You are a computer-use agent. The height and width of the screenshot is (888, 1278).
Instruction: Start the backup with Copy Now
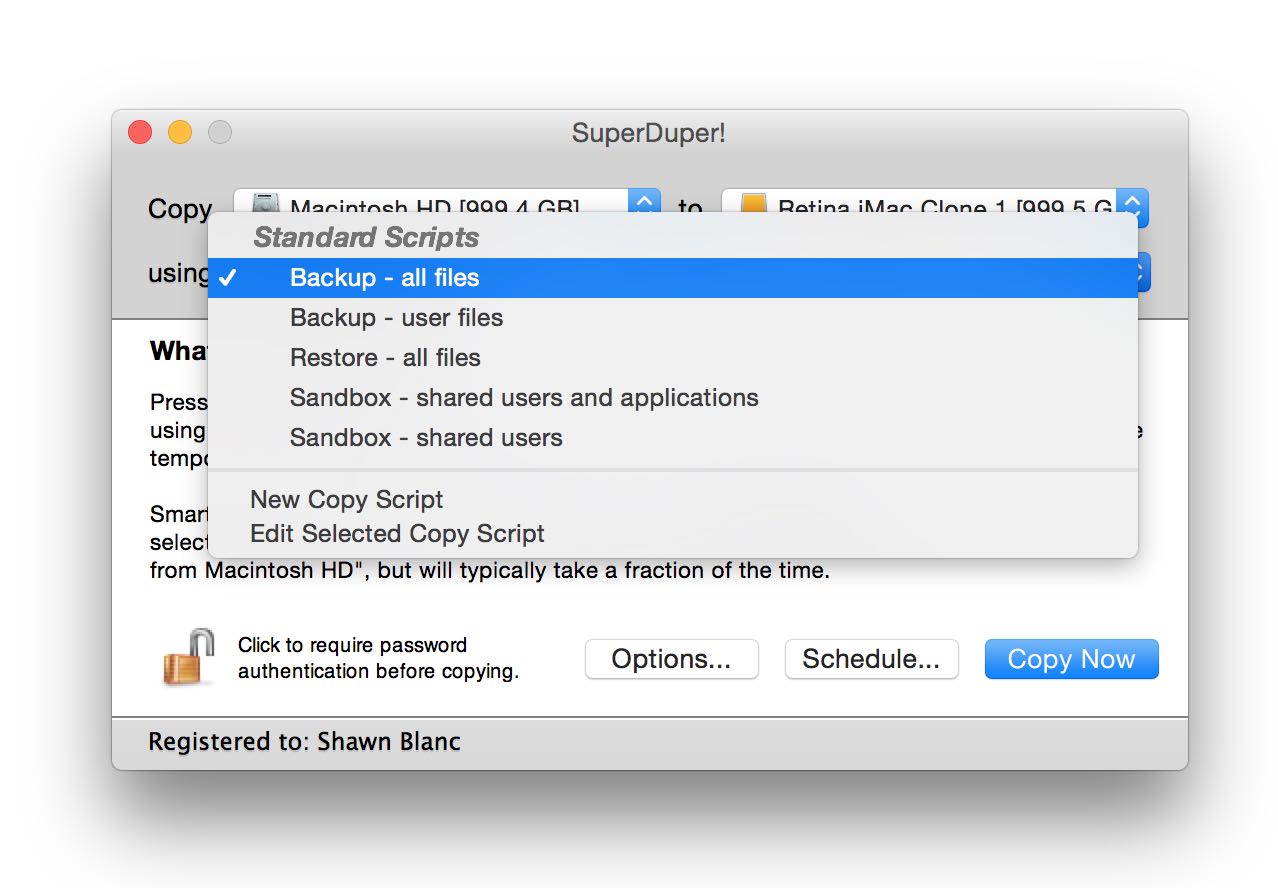pyautogui.click(x=1071, y=659)
